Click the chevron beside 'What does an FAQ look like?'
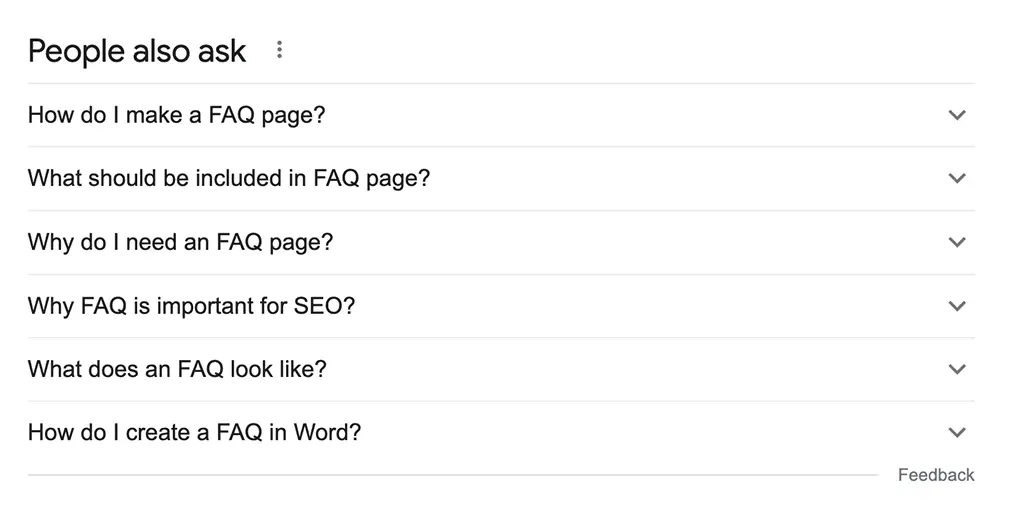 pyautogui.click(x=957, y=369)
